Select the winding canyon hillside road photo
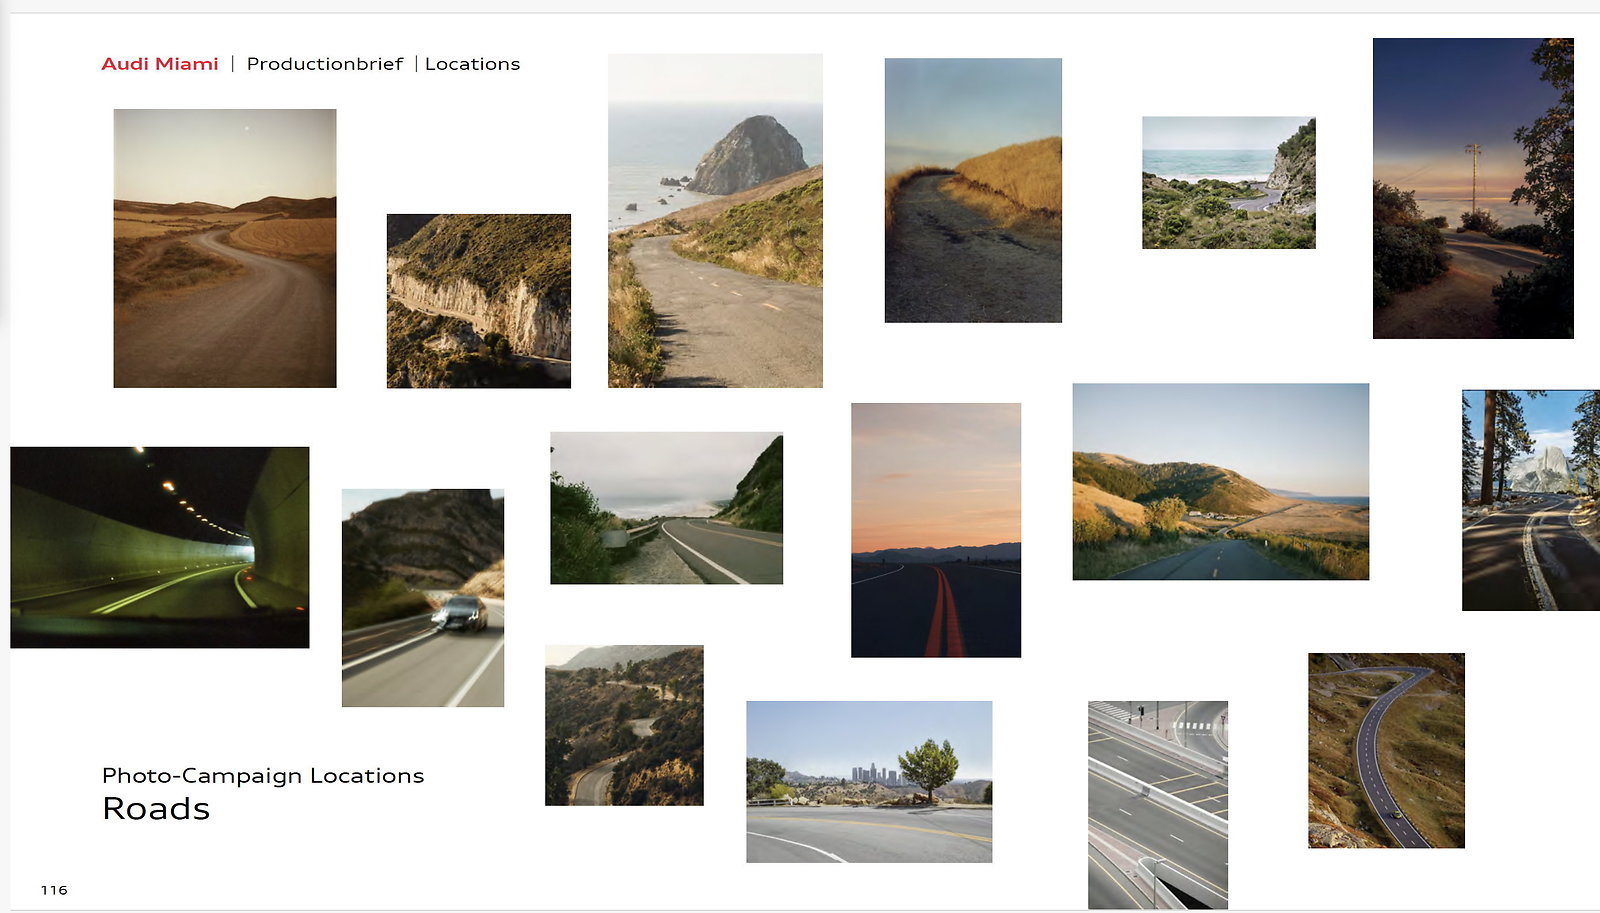The height and width of the screenshot is (913, 1600). pos(624,725)
